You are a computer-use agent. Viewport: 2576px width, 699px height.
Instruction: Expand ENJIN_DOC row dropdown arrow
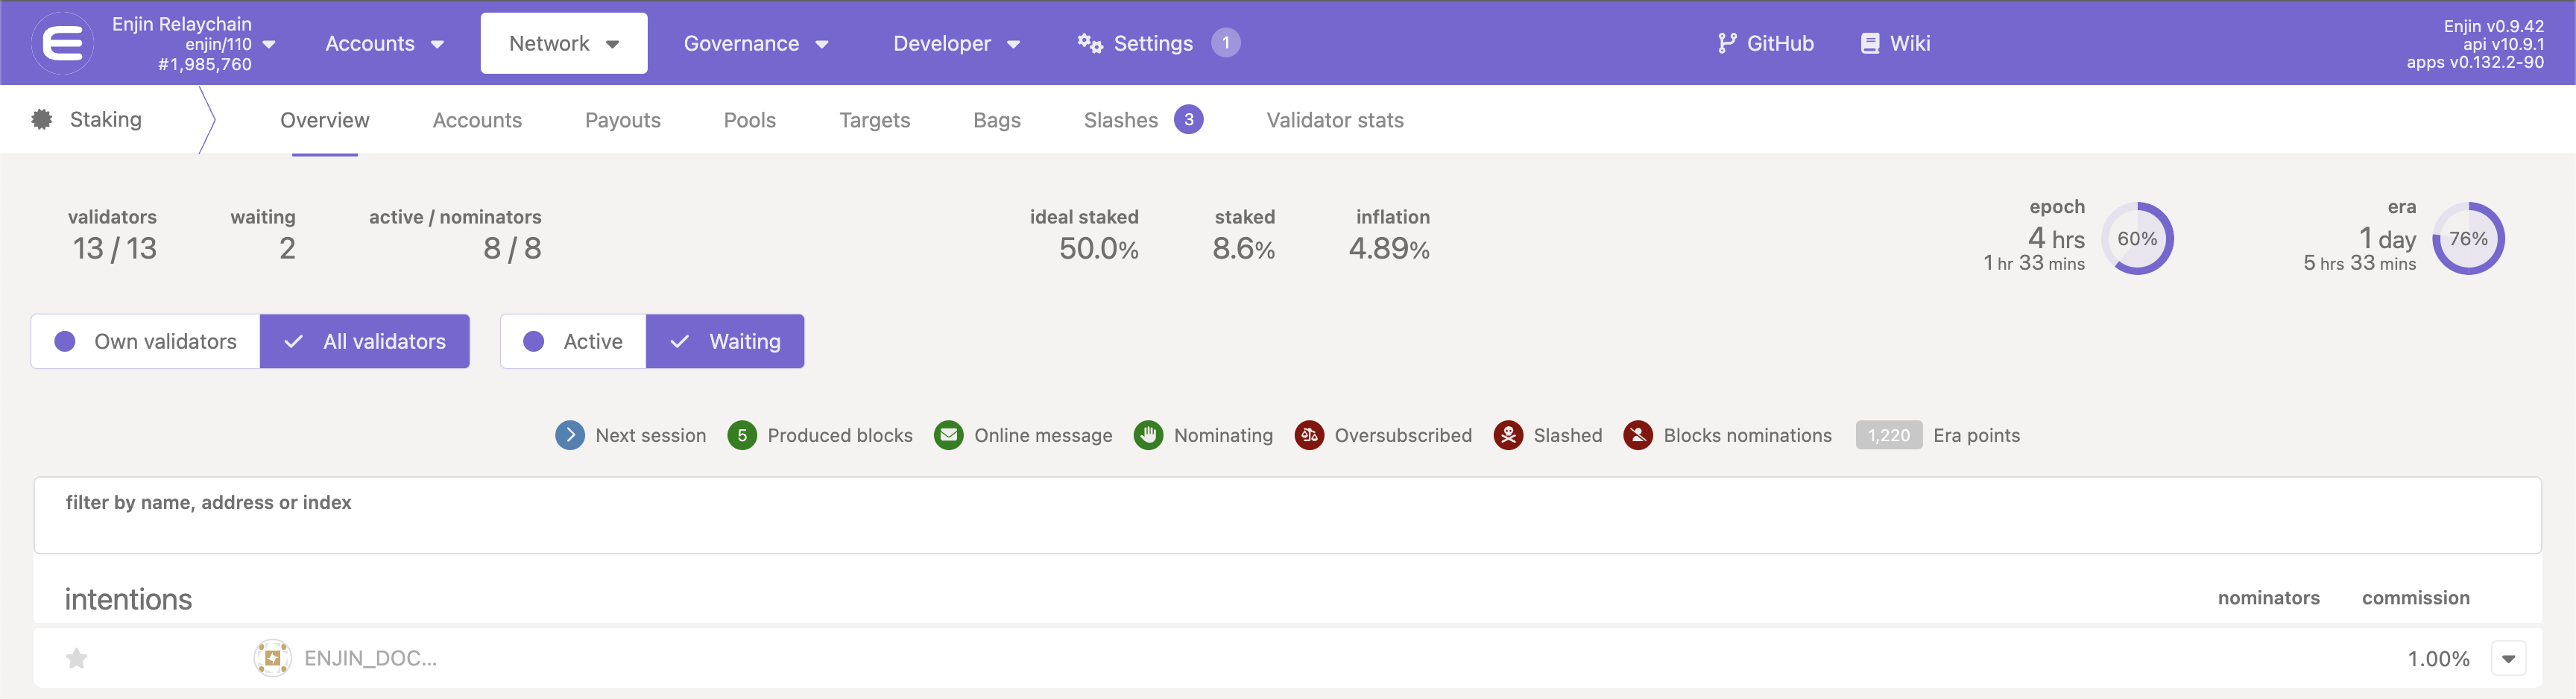(2508, 658)
